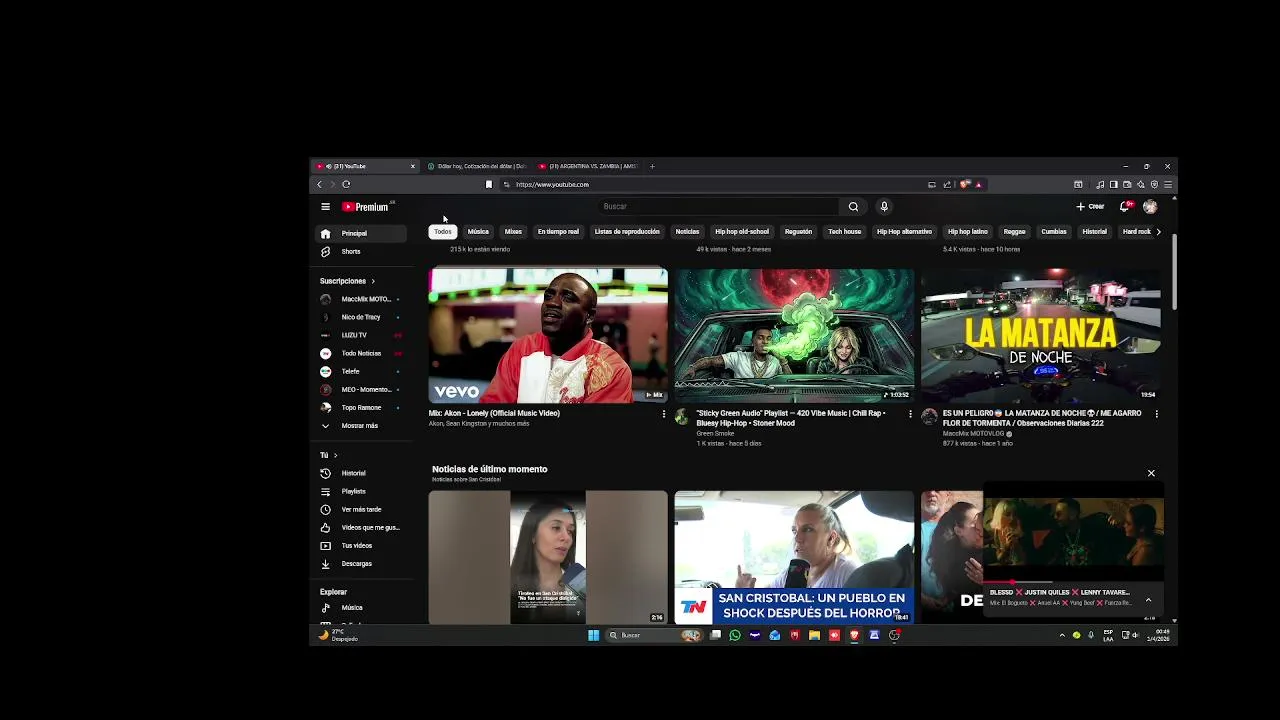Expand the Tú section chevron
The height and width of the screenshot is (720, 1280).
coord(335,455)
